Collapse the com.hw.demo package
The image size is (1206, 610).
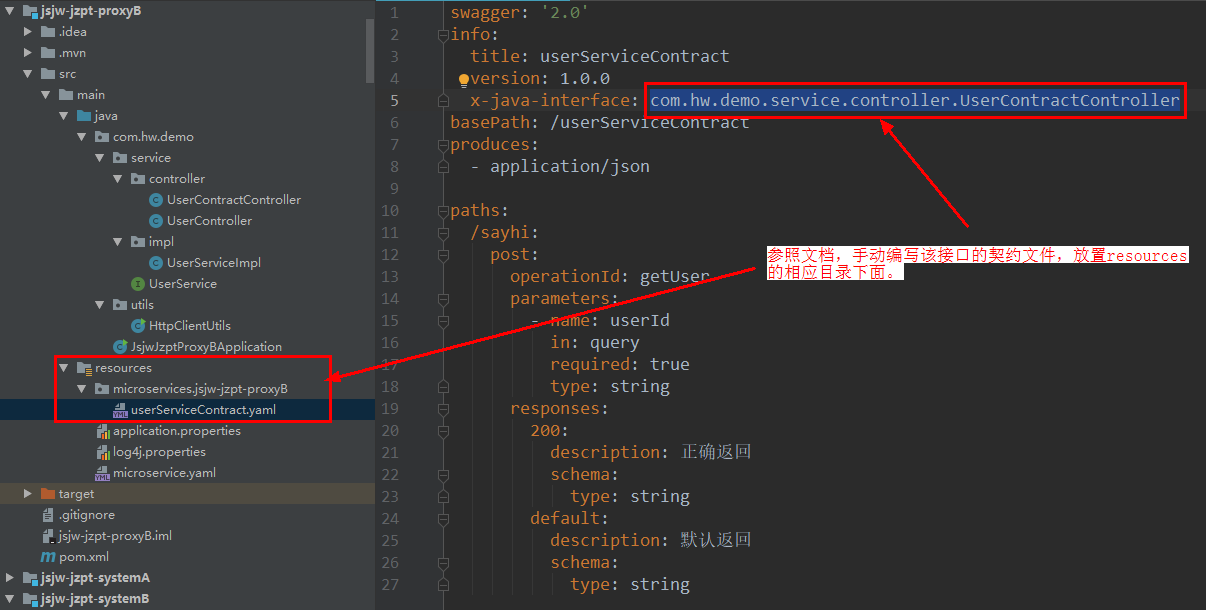coord(82,136)
